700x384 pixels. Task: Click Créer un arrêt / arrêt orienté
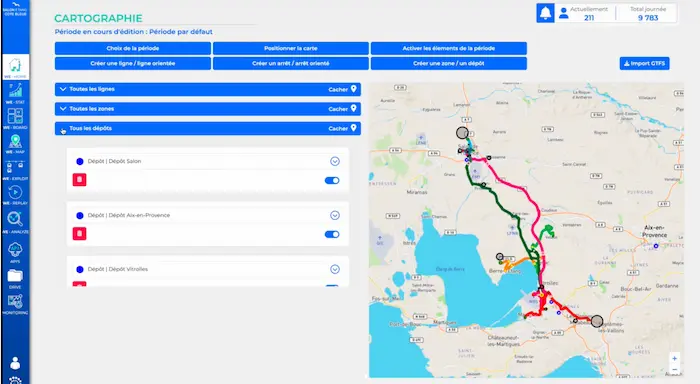(x=291, y=63)
